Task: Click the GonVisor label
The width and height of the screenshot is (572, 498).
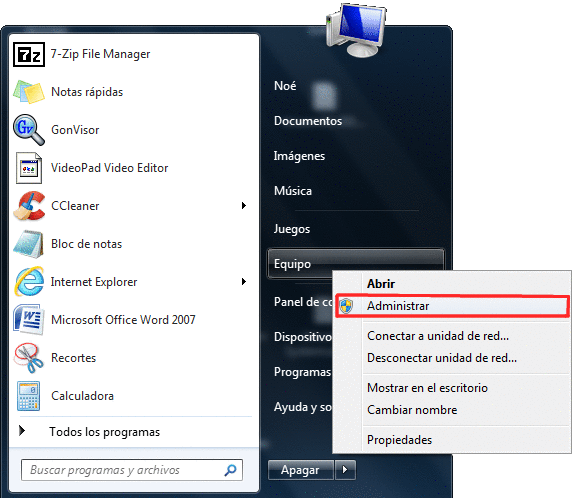Action: [x=75, y=130]
